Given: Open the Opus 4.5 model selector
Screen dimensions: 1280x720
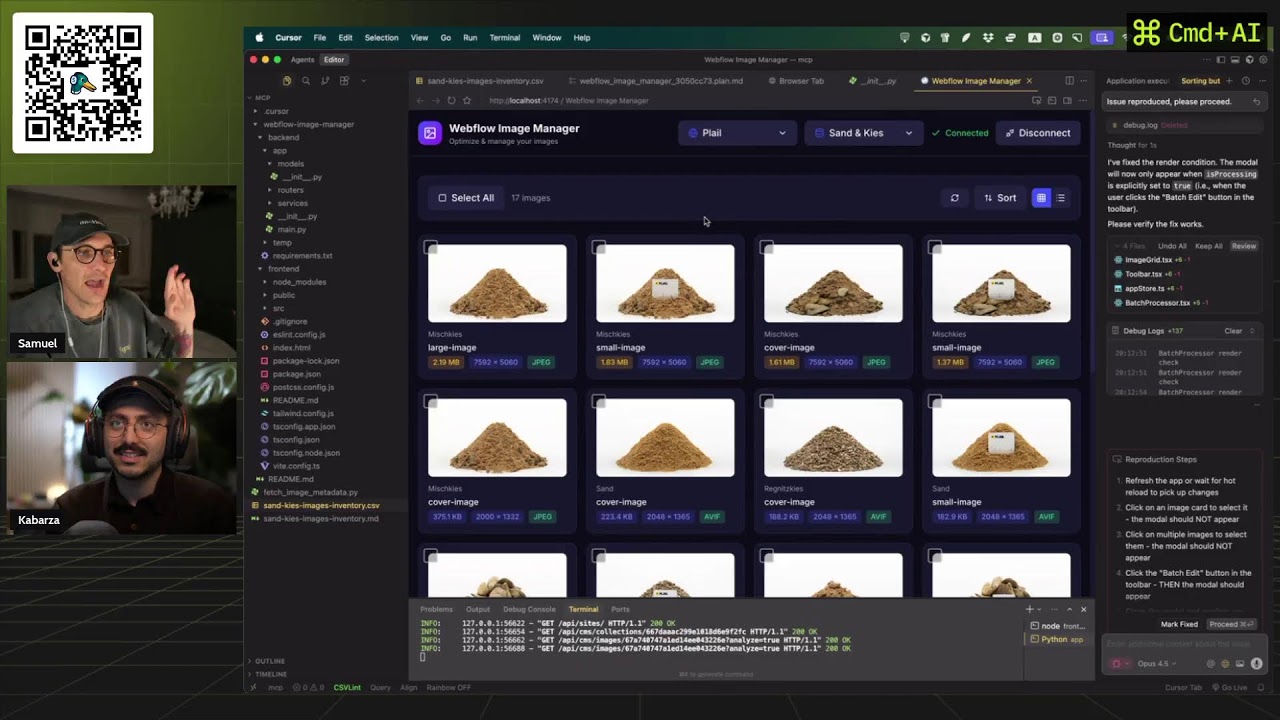Looking at the screenshot, I should pyautogui.click(x=1156, y=663).
